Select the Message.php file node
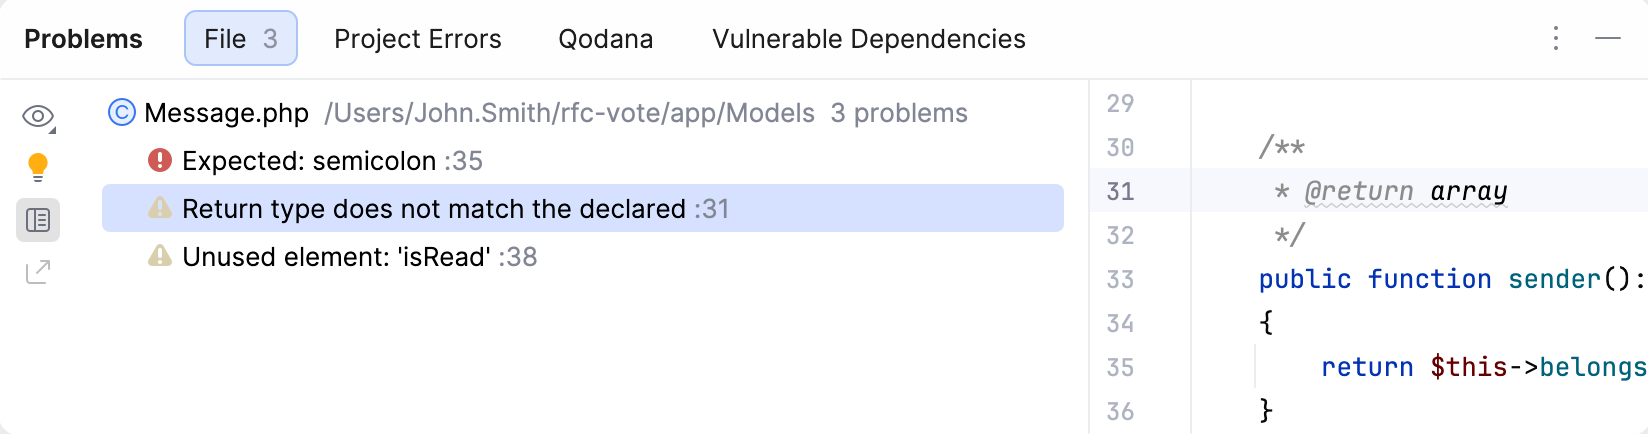 point(227,113)
